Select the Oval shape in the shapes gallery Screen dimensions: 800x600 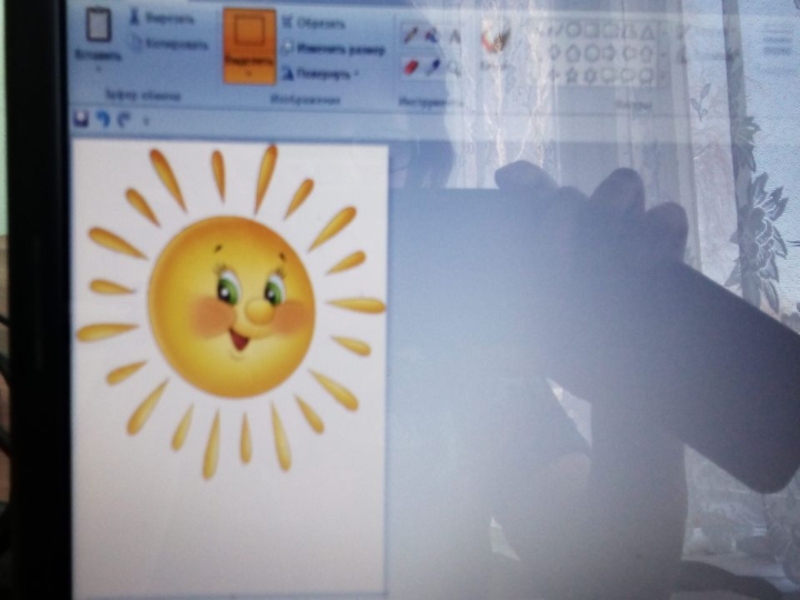(572, 30)
